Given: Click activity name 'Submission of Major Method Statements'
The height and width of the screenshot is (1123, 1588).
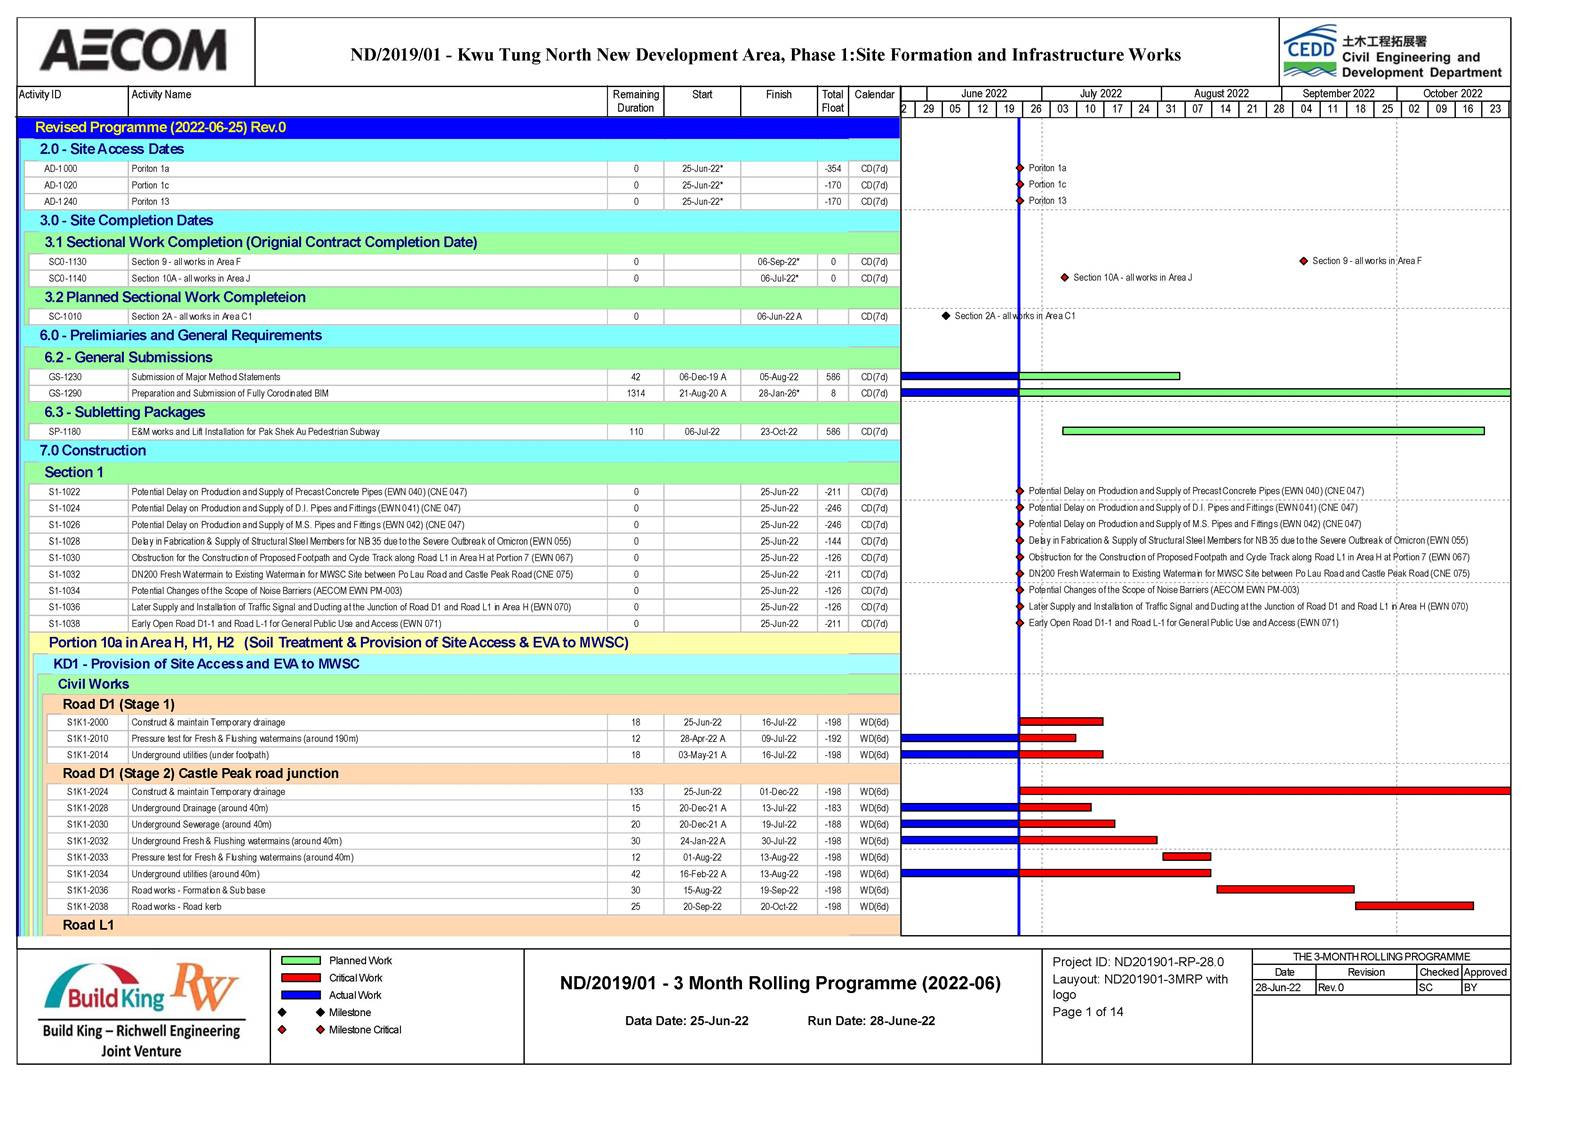Looking at the screenshot, I should click(x=206, y=377).
